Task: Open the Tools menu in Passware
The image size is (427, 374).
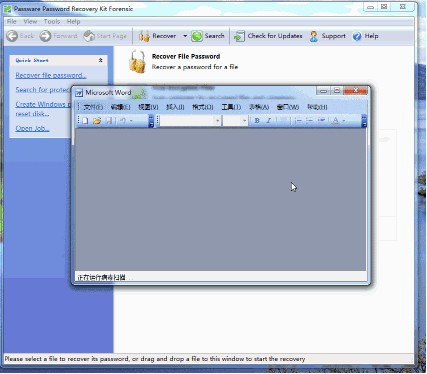Action: [x=52, y=21]
